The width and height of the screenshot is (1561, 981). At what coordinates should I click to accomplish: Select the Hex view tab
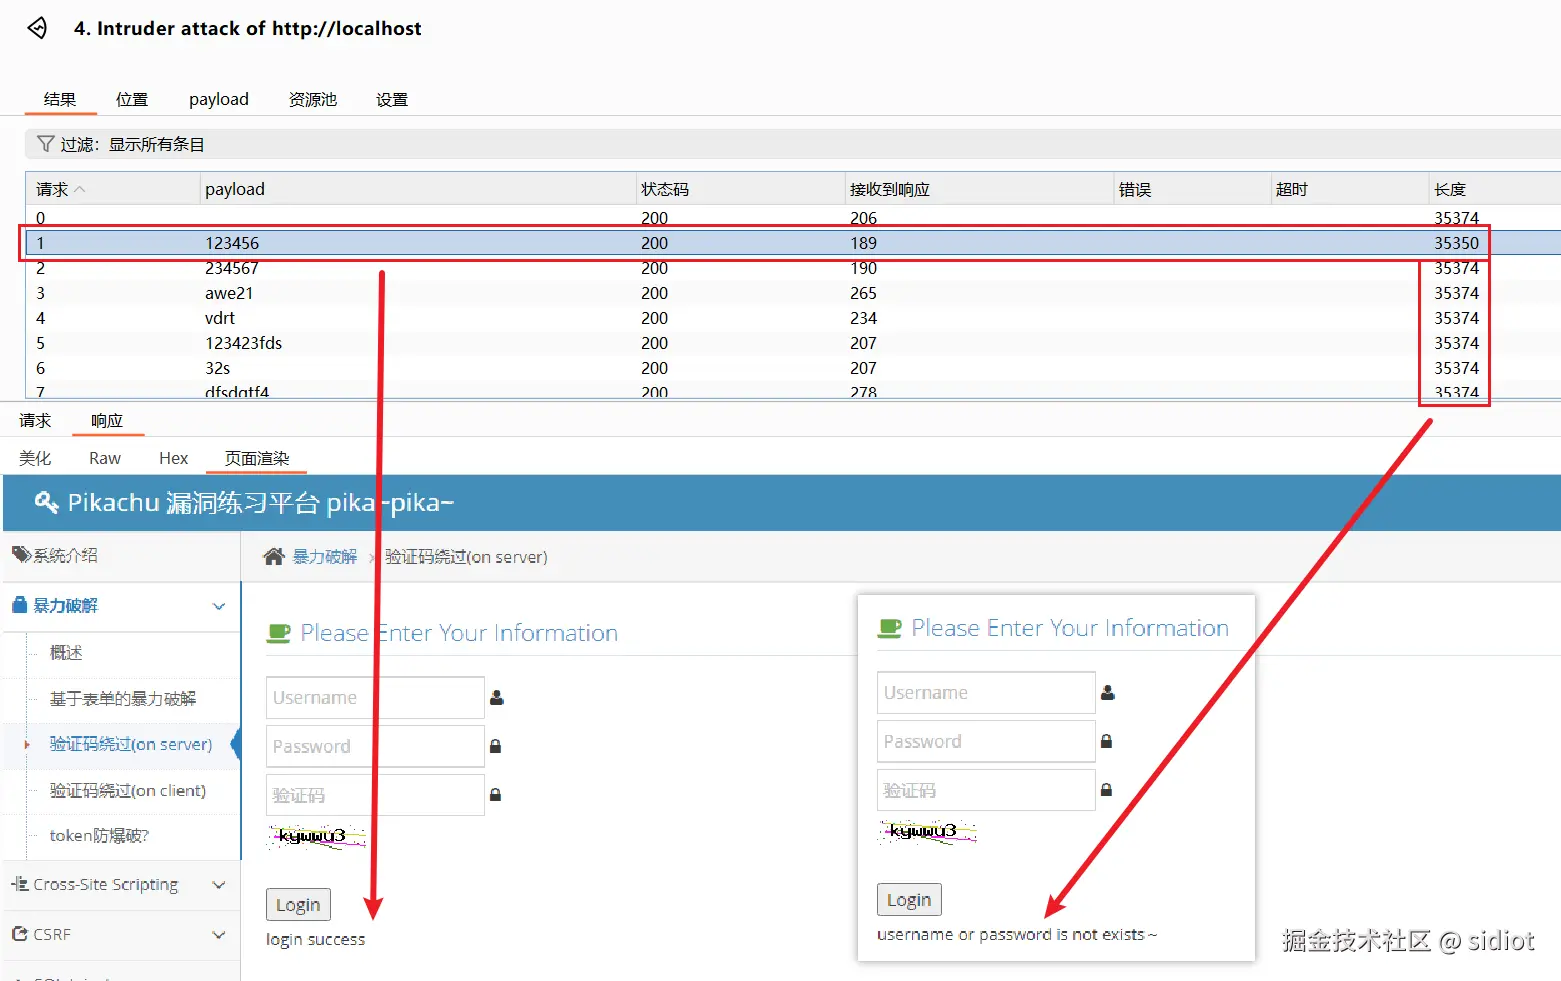coord(173,458)
